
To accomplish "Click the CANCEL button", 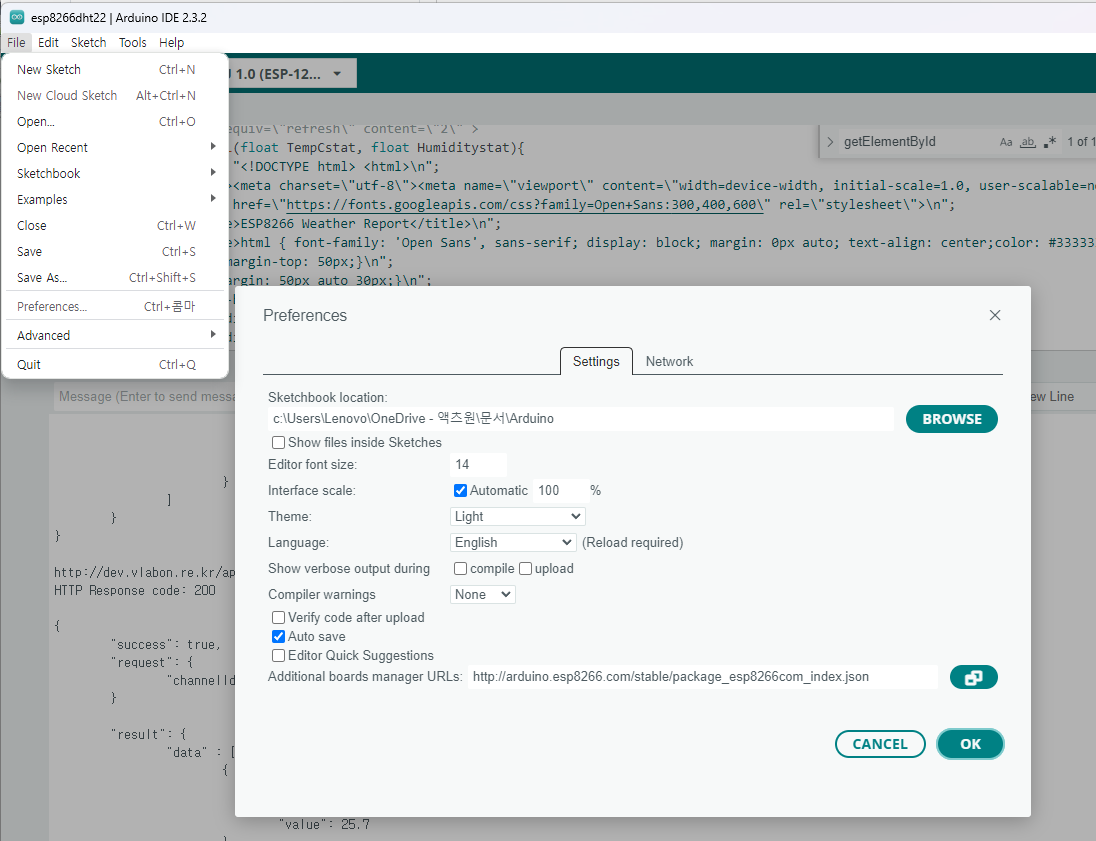I will pos(880,744).
